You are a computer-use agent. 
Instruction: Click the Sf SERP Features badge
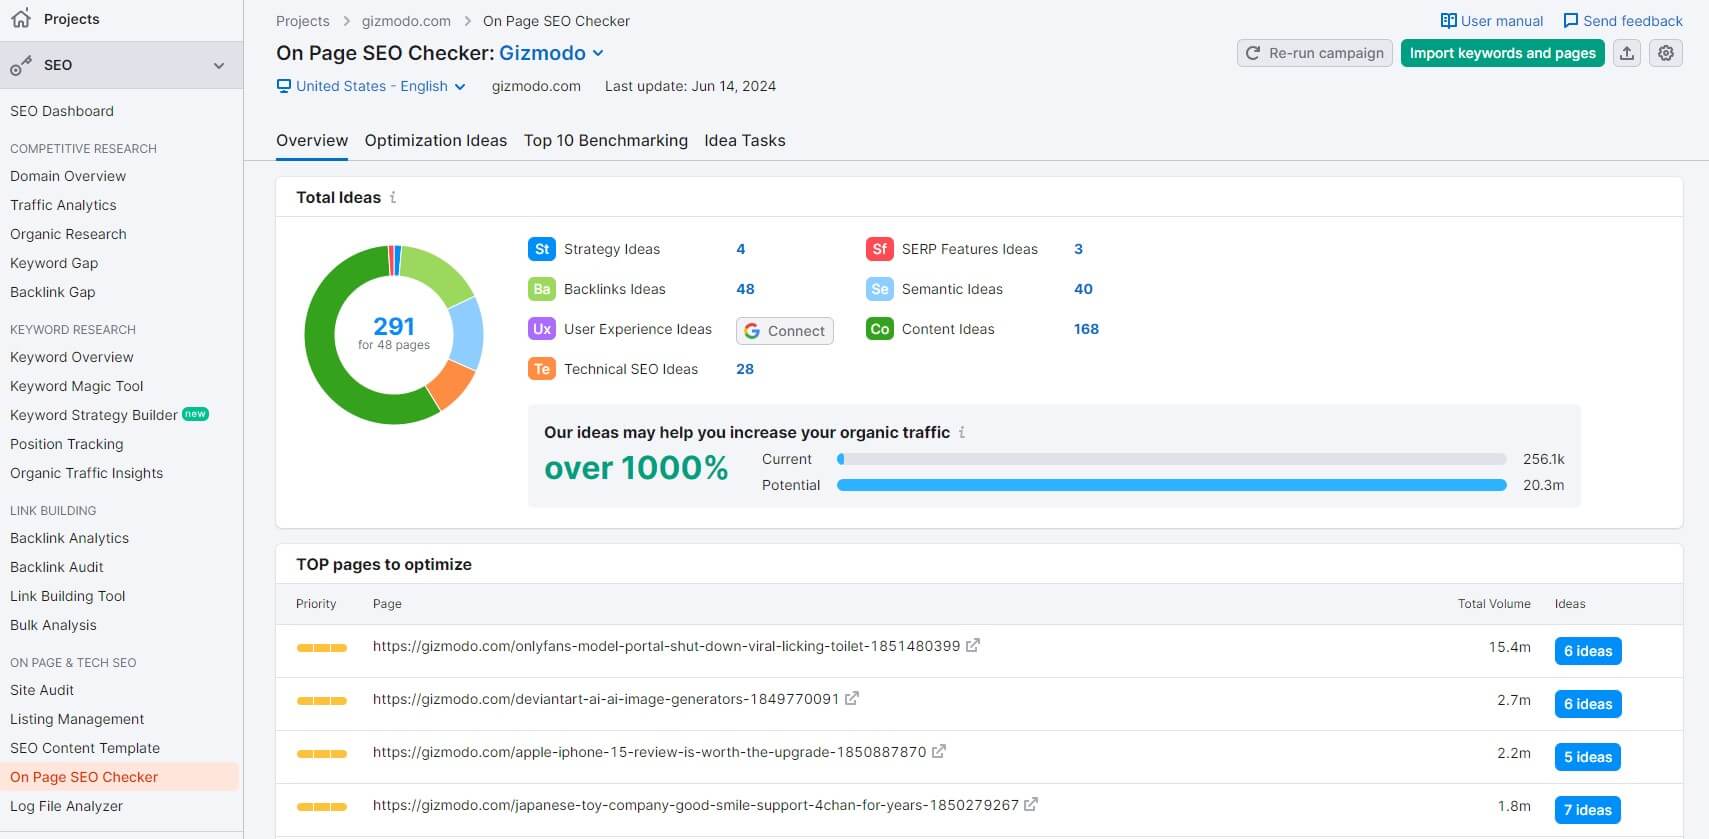[x=880, y=249]
